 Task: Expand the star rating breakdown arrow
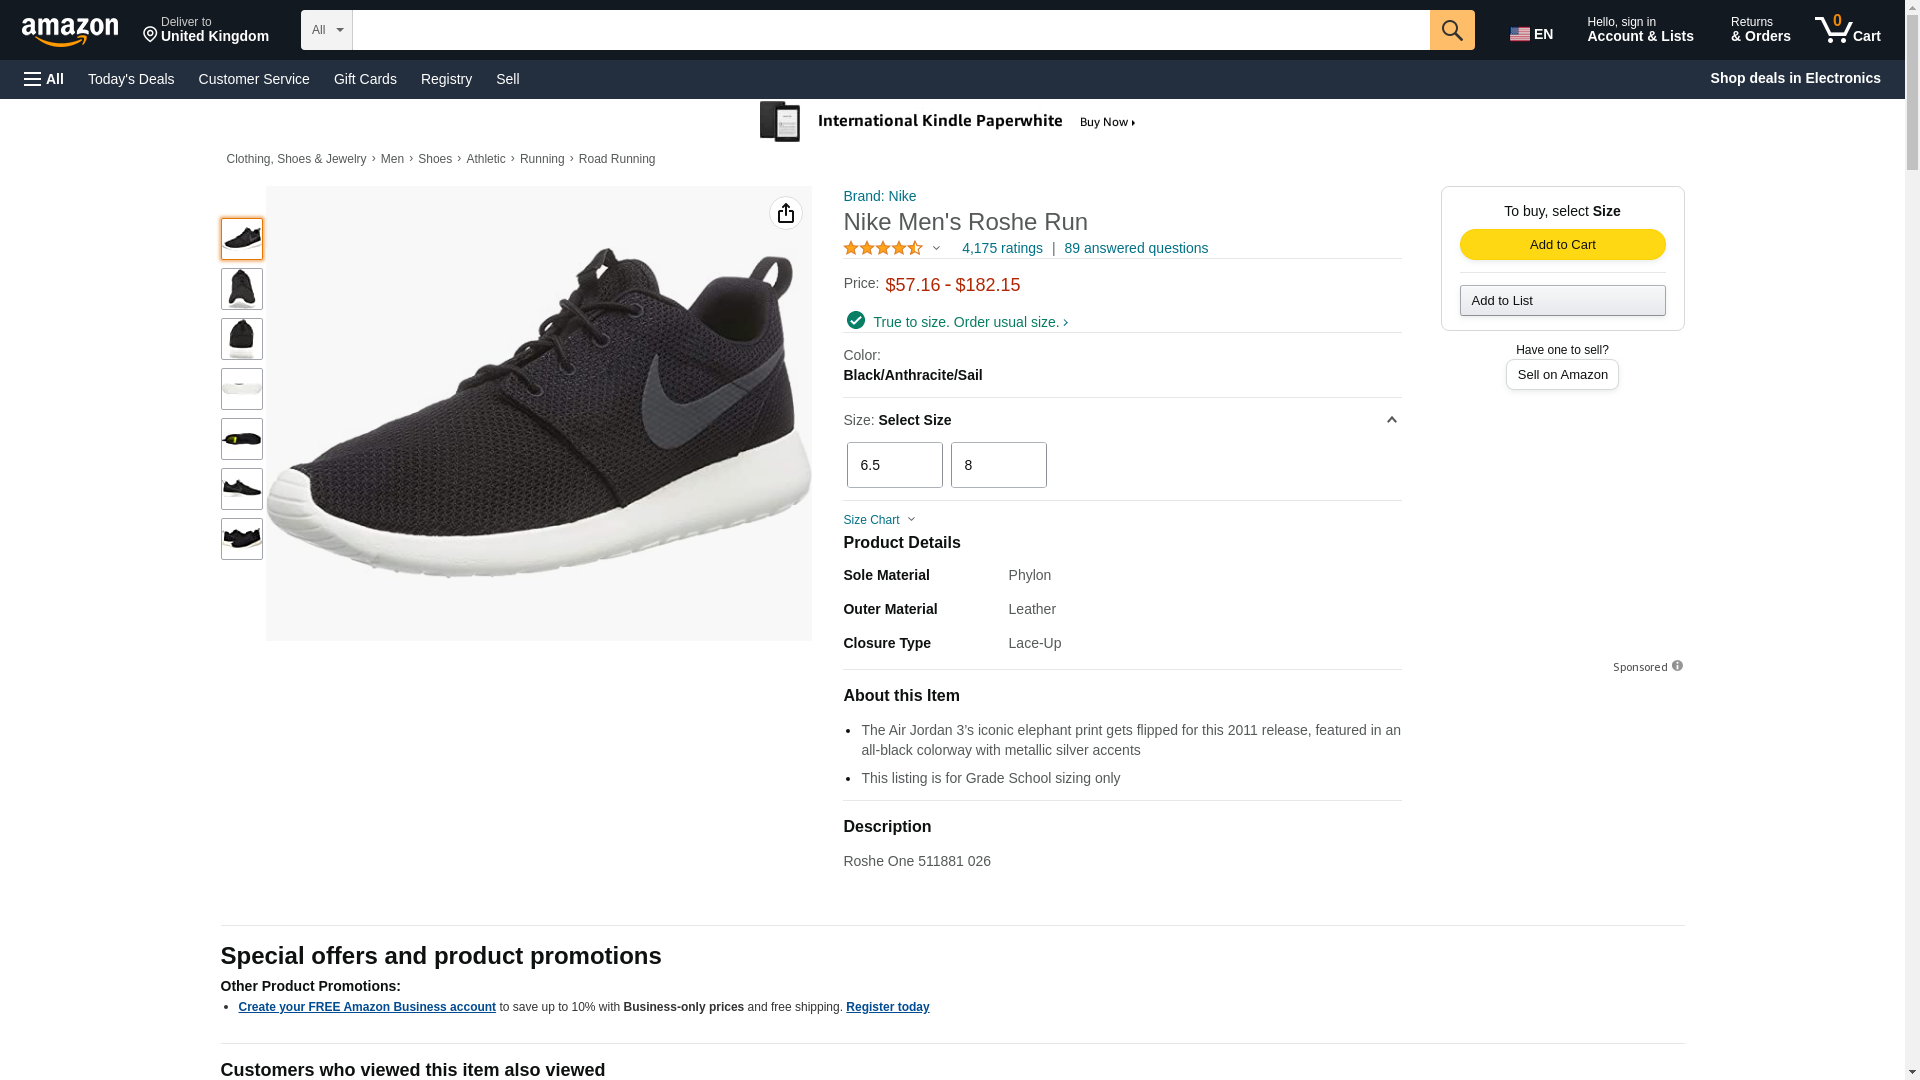pyautogui.click(x=936, y=248)
